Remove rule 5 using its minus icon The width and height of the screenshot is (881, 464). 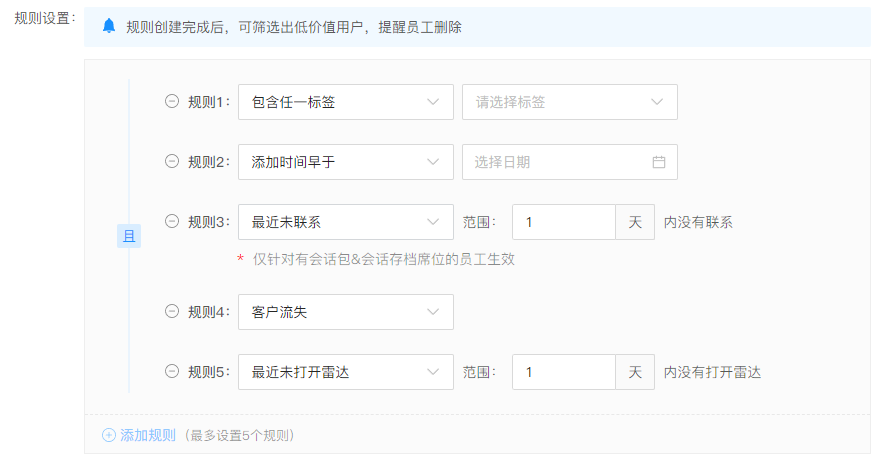(x=172, y=372)
